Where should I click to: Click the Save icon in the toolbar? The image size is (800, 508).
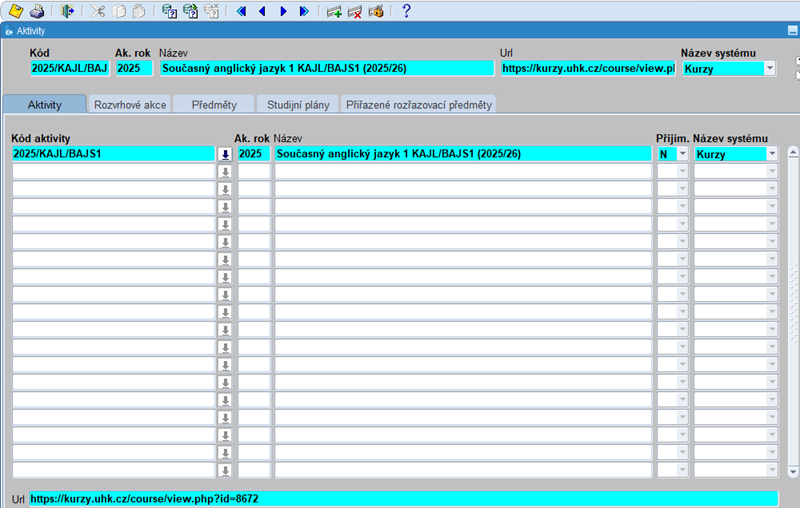pyautogui.click(x=15, y=11)
